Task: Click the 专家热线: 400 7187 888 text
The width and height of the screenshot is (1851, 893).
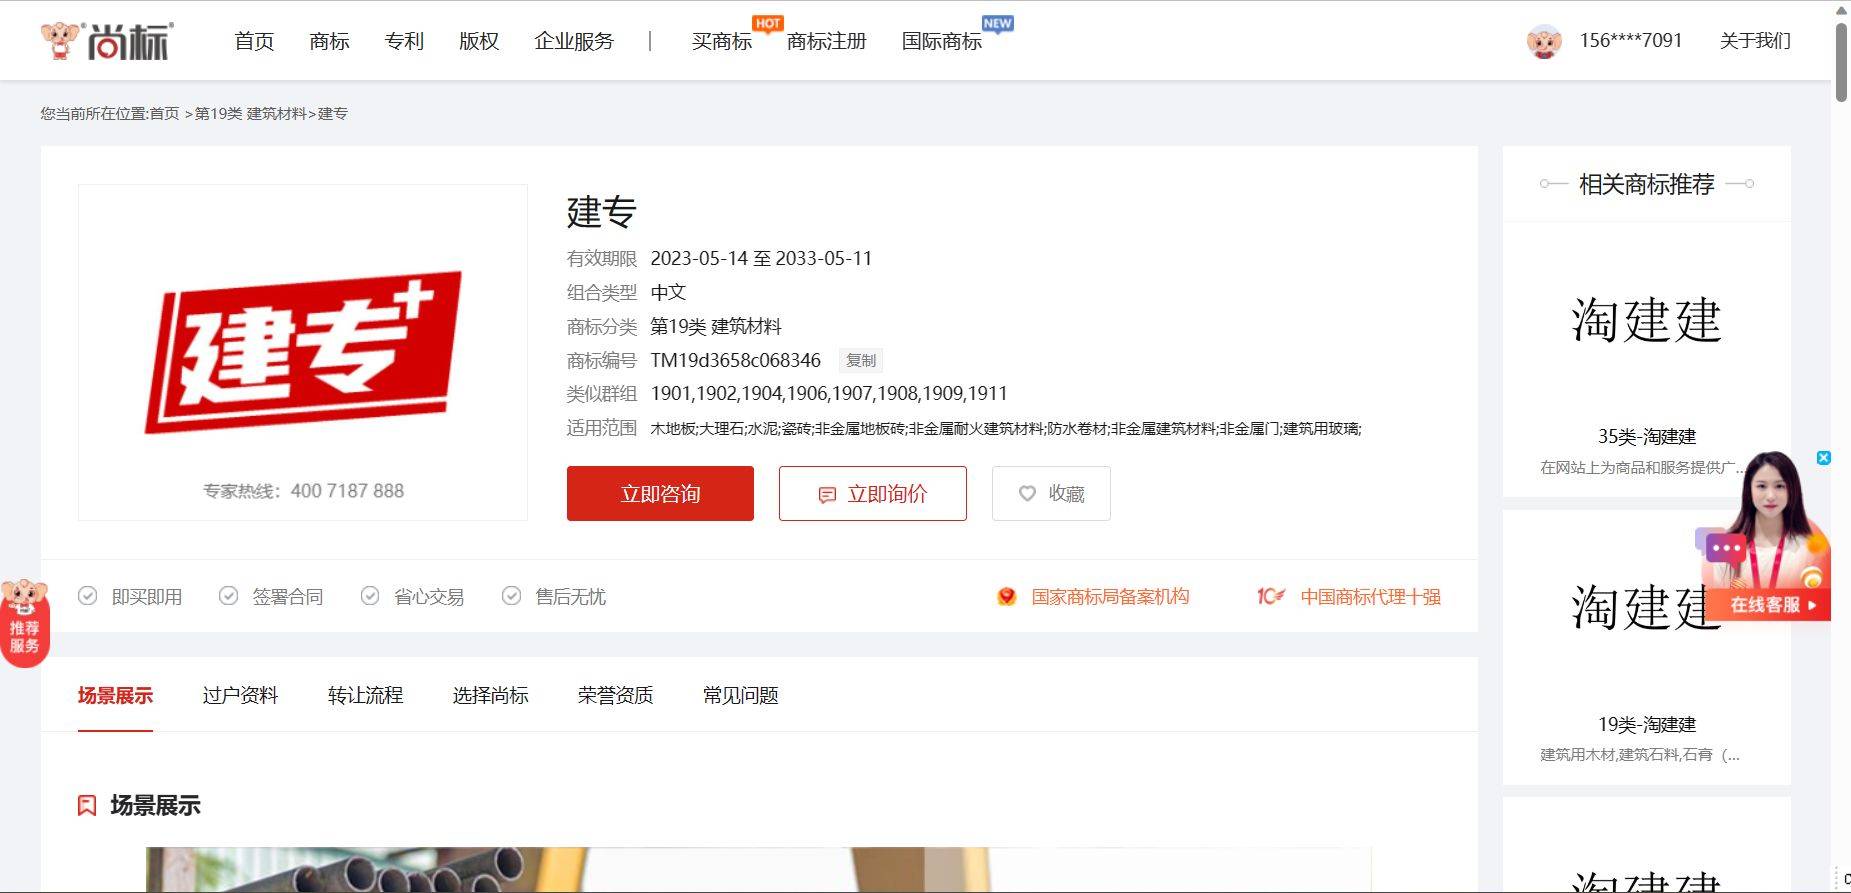Action: click(303, 491)
